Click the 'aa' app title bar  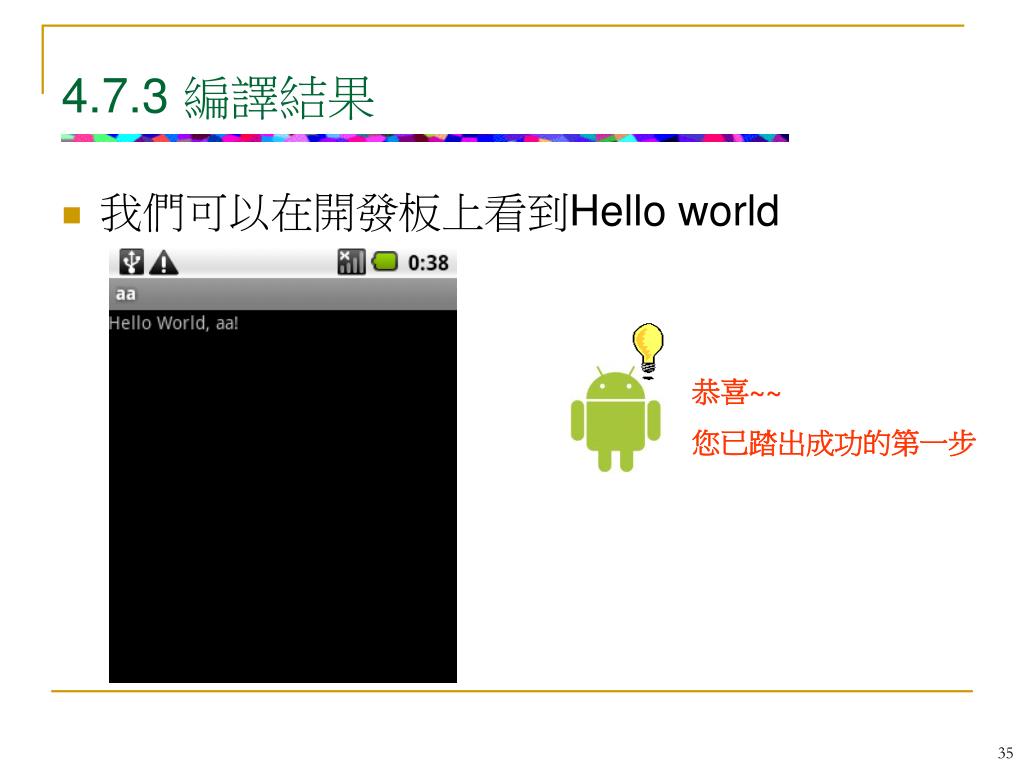283,294
